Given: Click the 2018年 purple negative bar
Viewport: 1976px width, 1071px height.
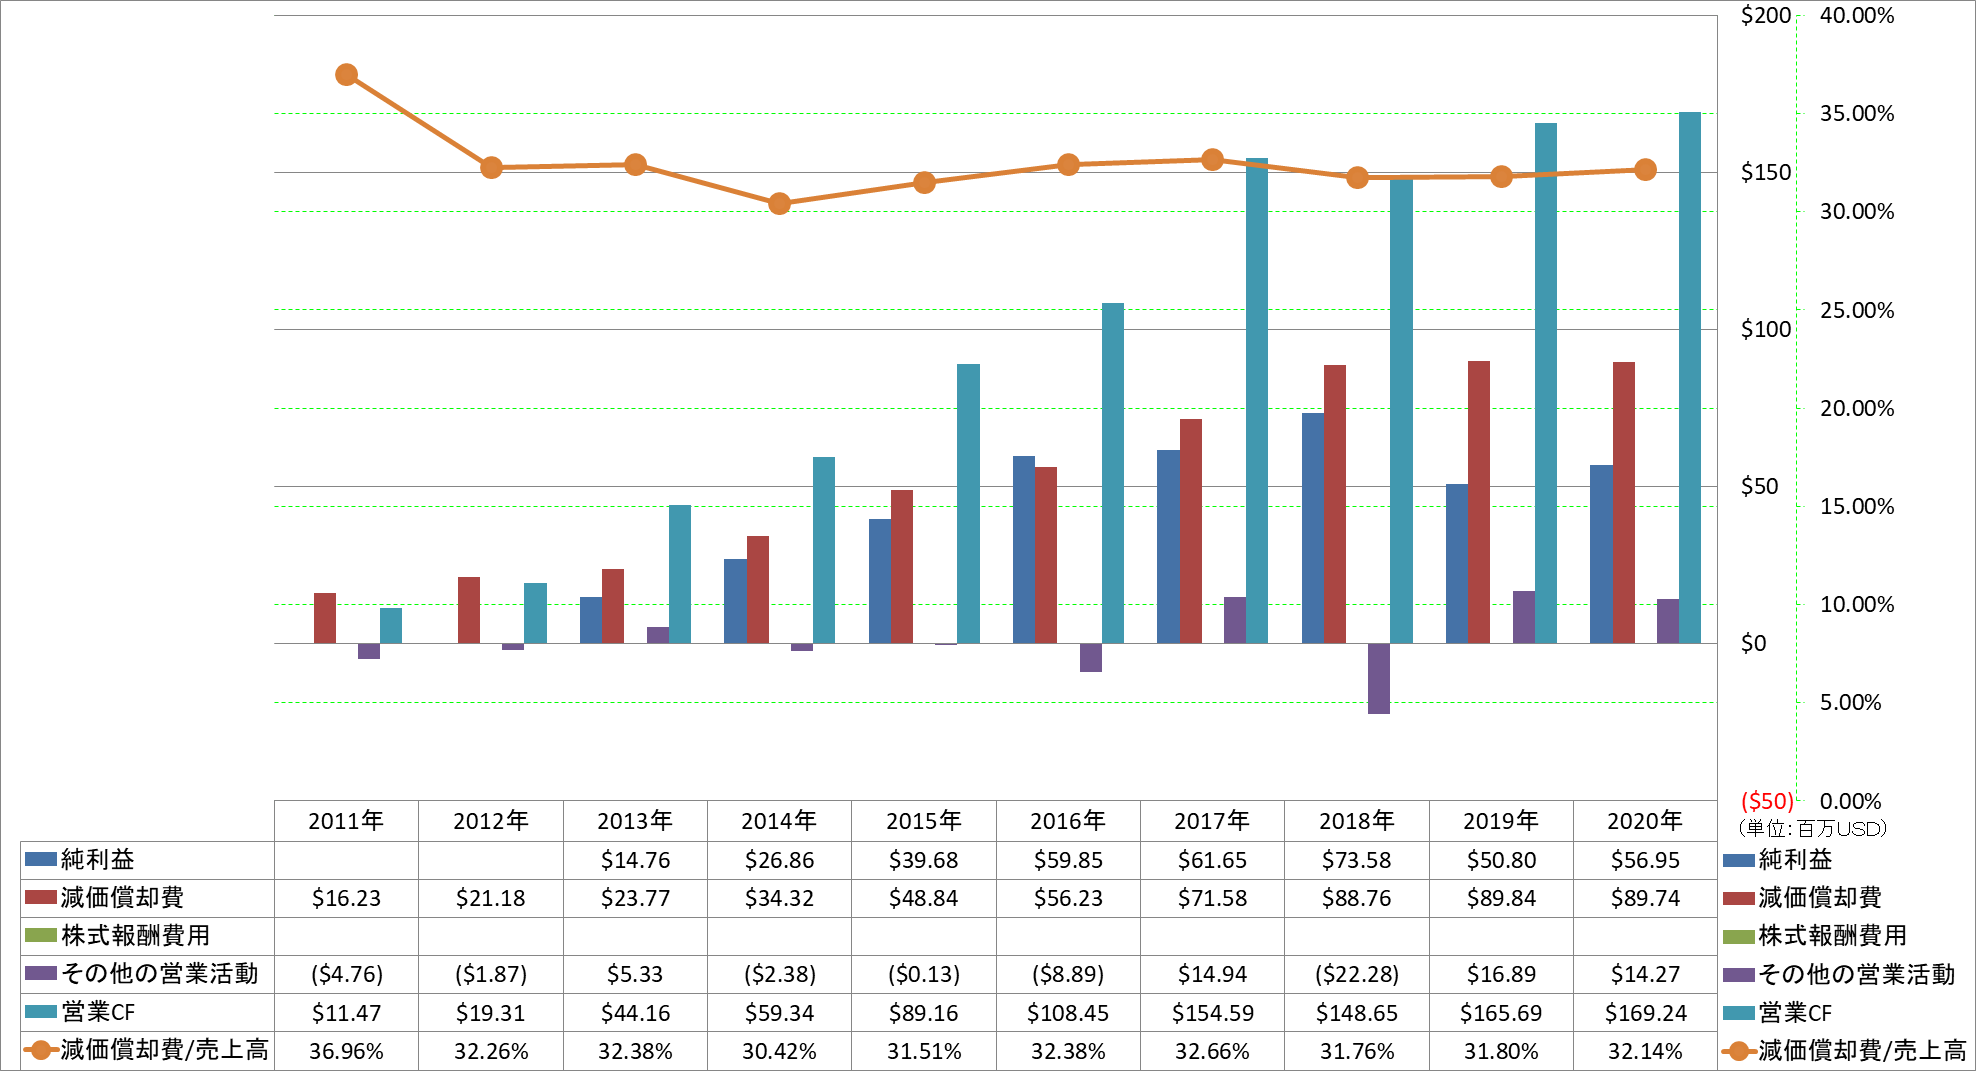Looking at the screenshot, I should tap(1379, 678).
